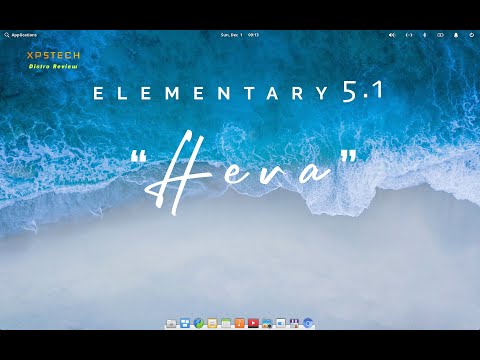
Task: Open System Settings from the dock
Action: click(281, 323)
